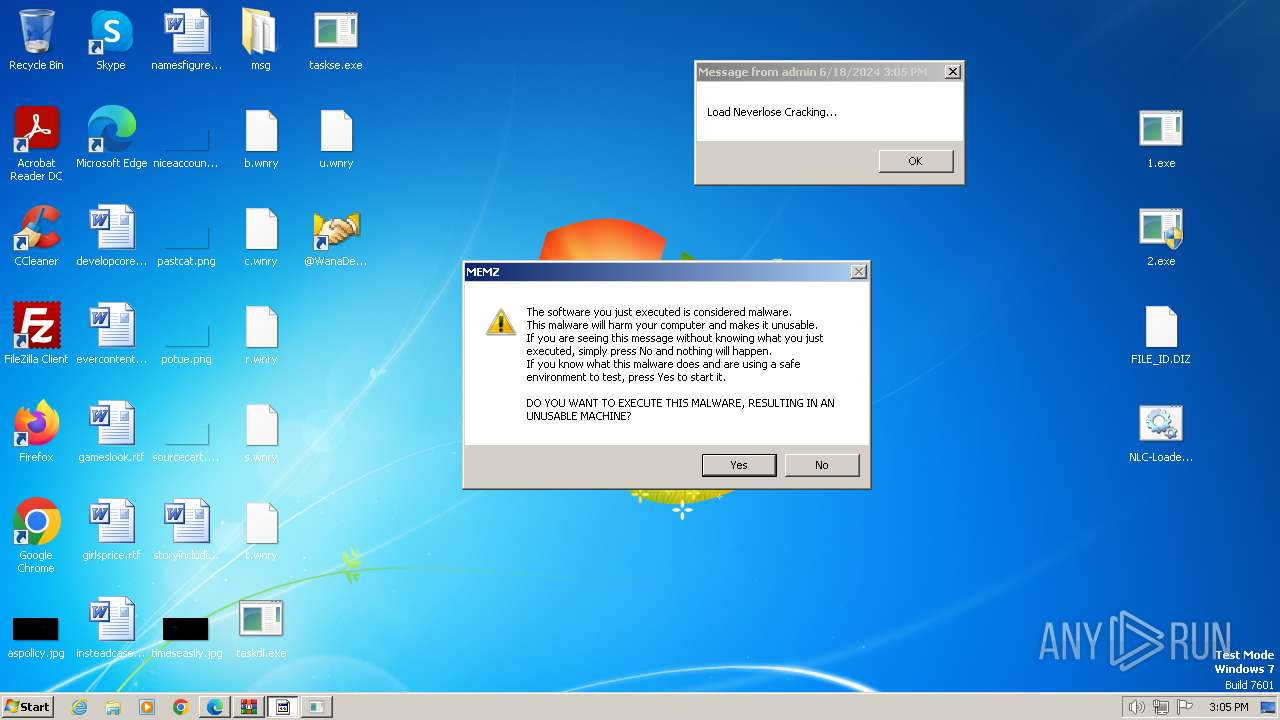Viewport: 1280px width, 720px height.
Task: Select the girlsprice.rtf document
Action: click(x=111, y=531)
